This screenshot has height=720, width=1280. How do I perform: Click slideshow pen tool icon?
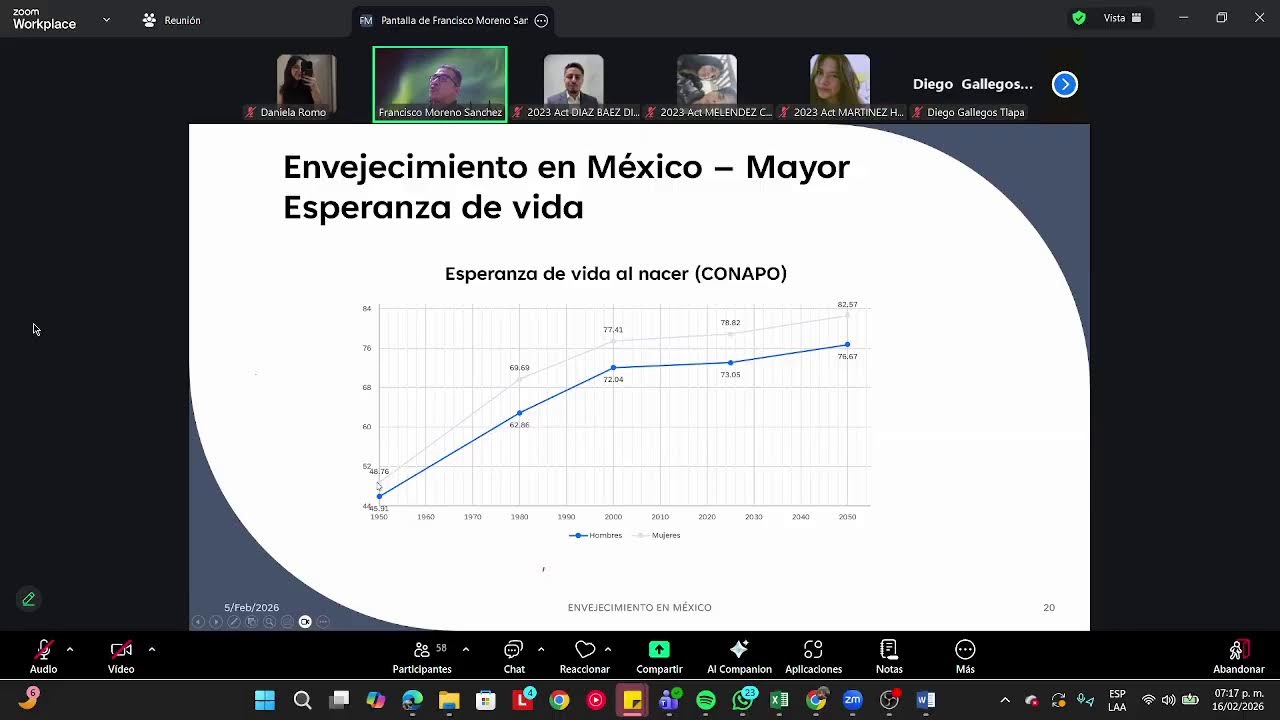point(234,622)
